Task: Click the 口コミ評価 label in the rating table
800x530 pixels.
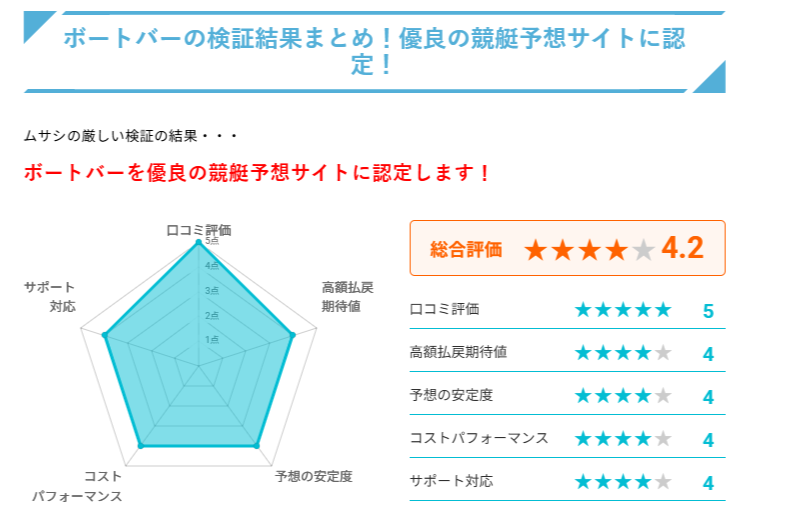Action: pyautogui.click(x=444, y=309)
